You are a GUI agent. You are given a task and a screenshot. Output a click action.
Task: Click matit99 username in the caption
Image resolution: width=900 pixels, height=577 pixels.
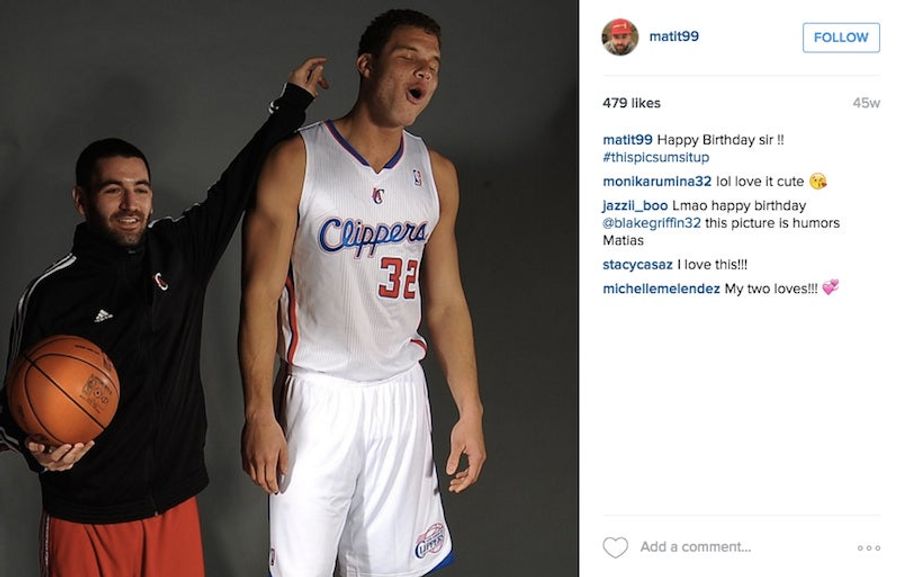[x=627, y=140]
